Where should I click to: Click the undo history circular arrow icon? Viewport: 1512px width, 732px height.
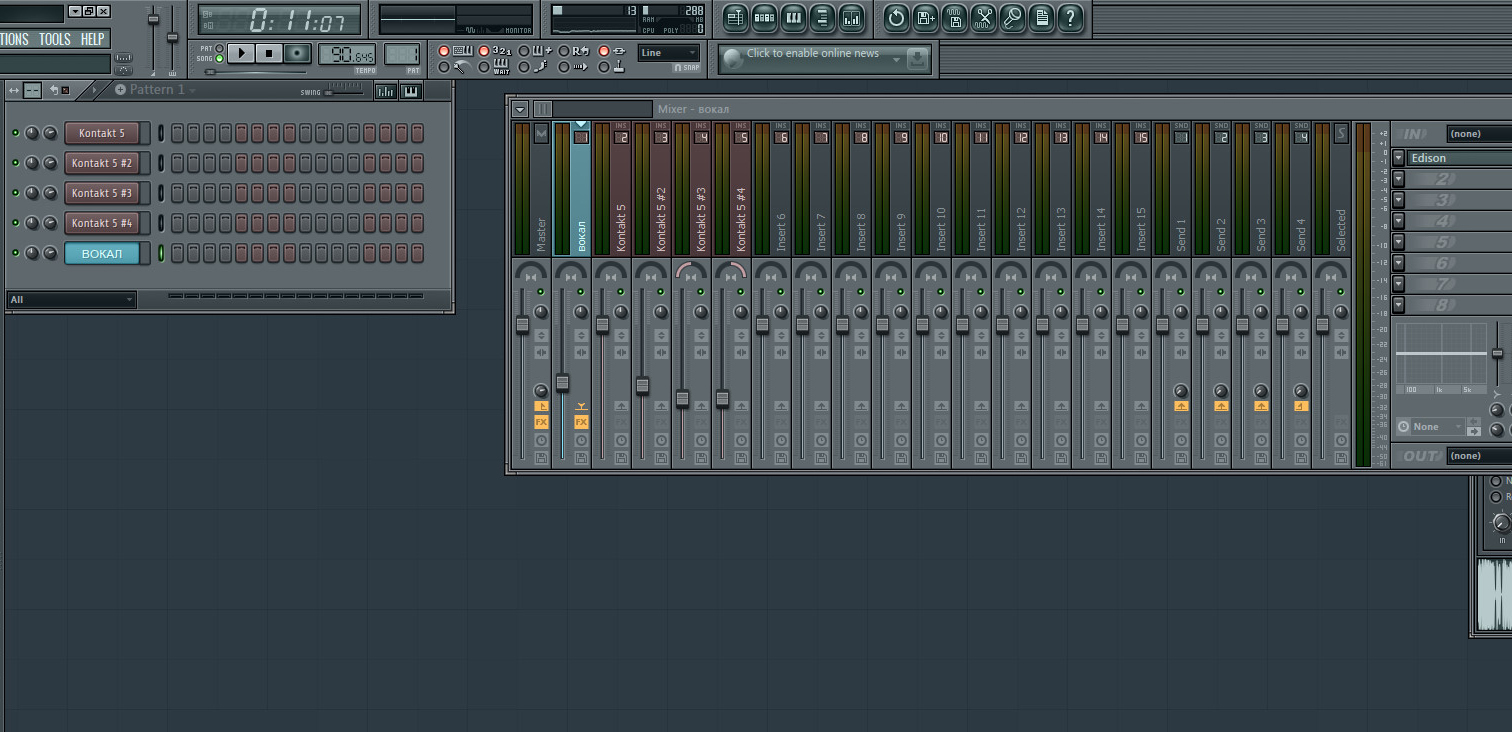click(896, 17)
